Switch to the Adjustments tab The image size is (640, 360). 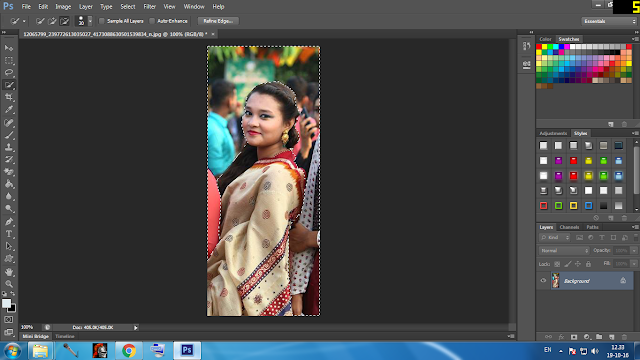[553, 133]
